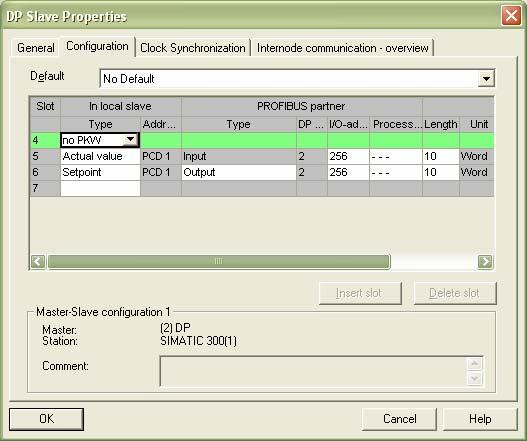
Task: Select slot 5 row header
Action: click(x=45, y=156)
